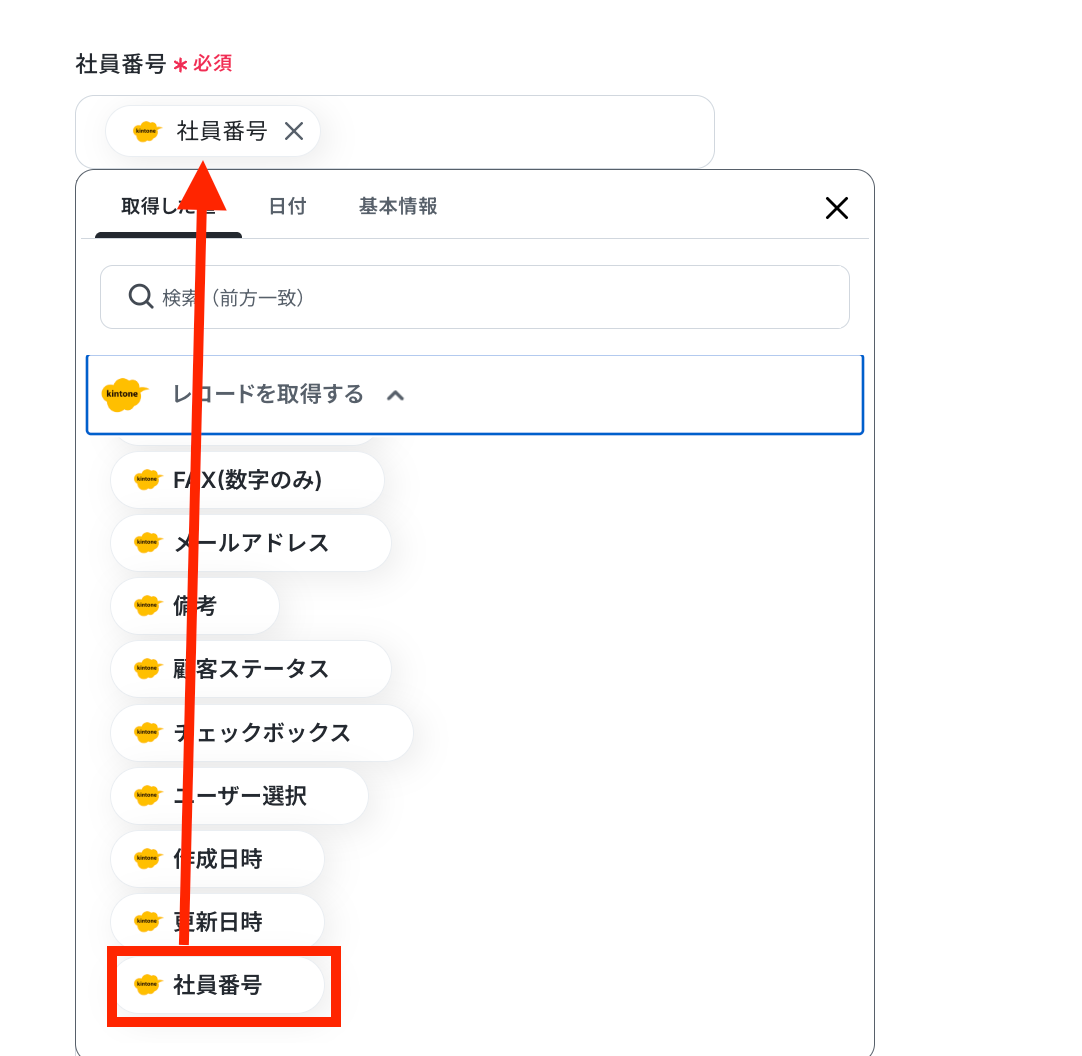Collapse the レコードを取得する header row

[x=475, y=395]
